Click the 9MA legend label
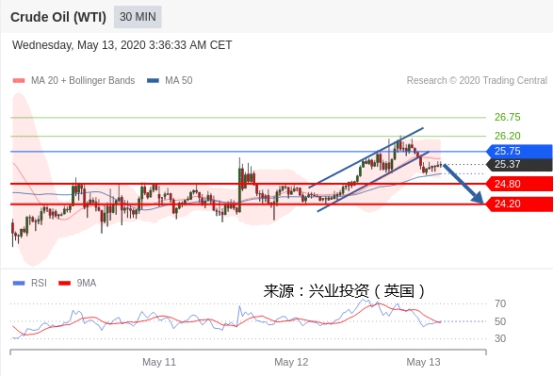 (x=87, y=283)
